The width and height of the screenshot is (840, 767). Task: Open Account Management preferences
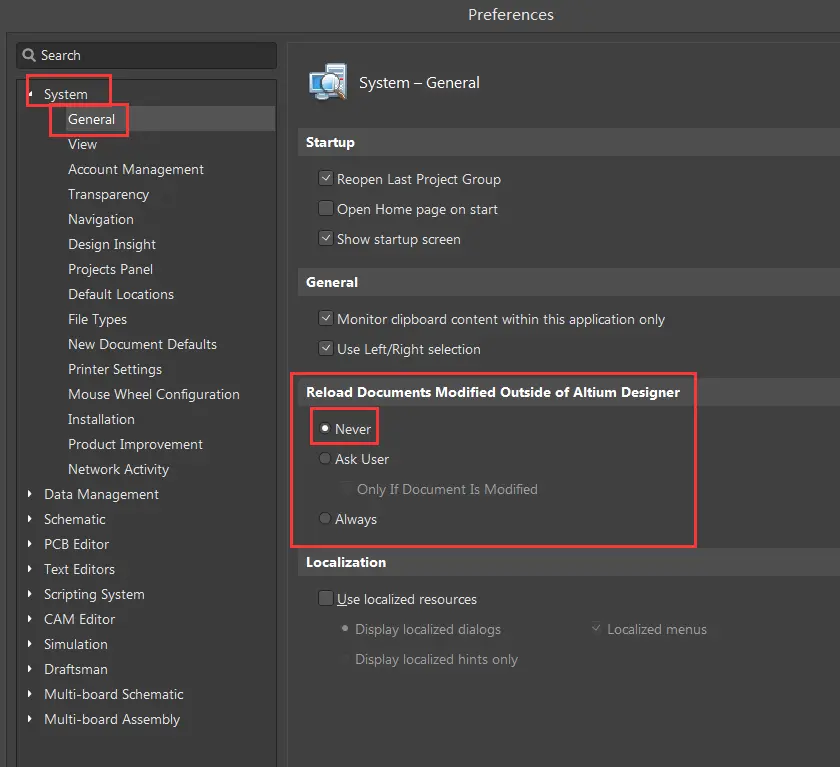click(136, 169)
